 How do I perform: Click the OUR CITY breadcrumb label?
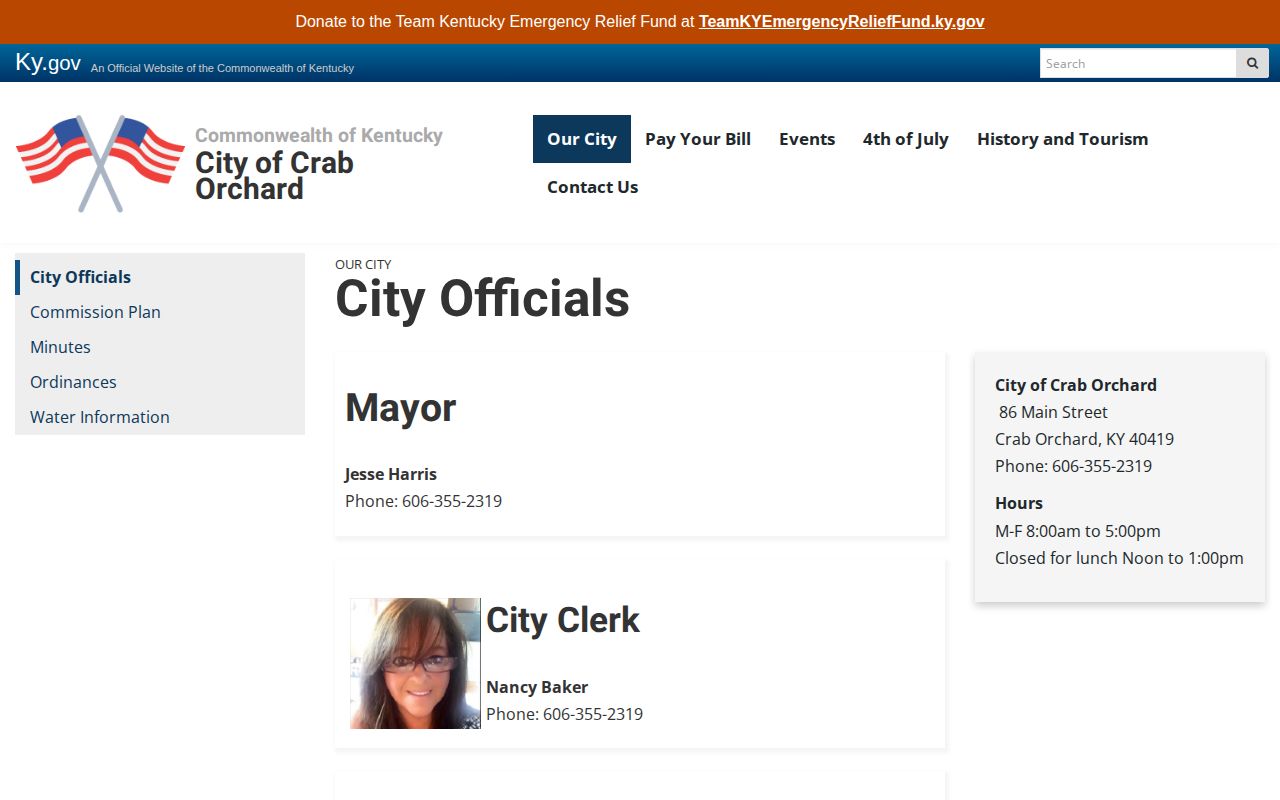tap(363, 265)
